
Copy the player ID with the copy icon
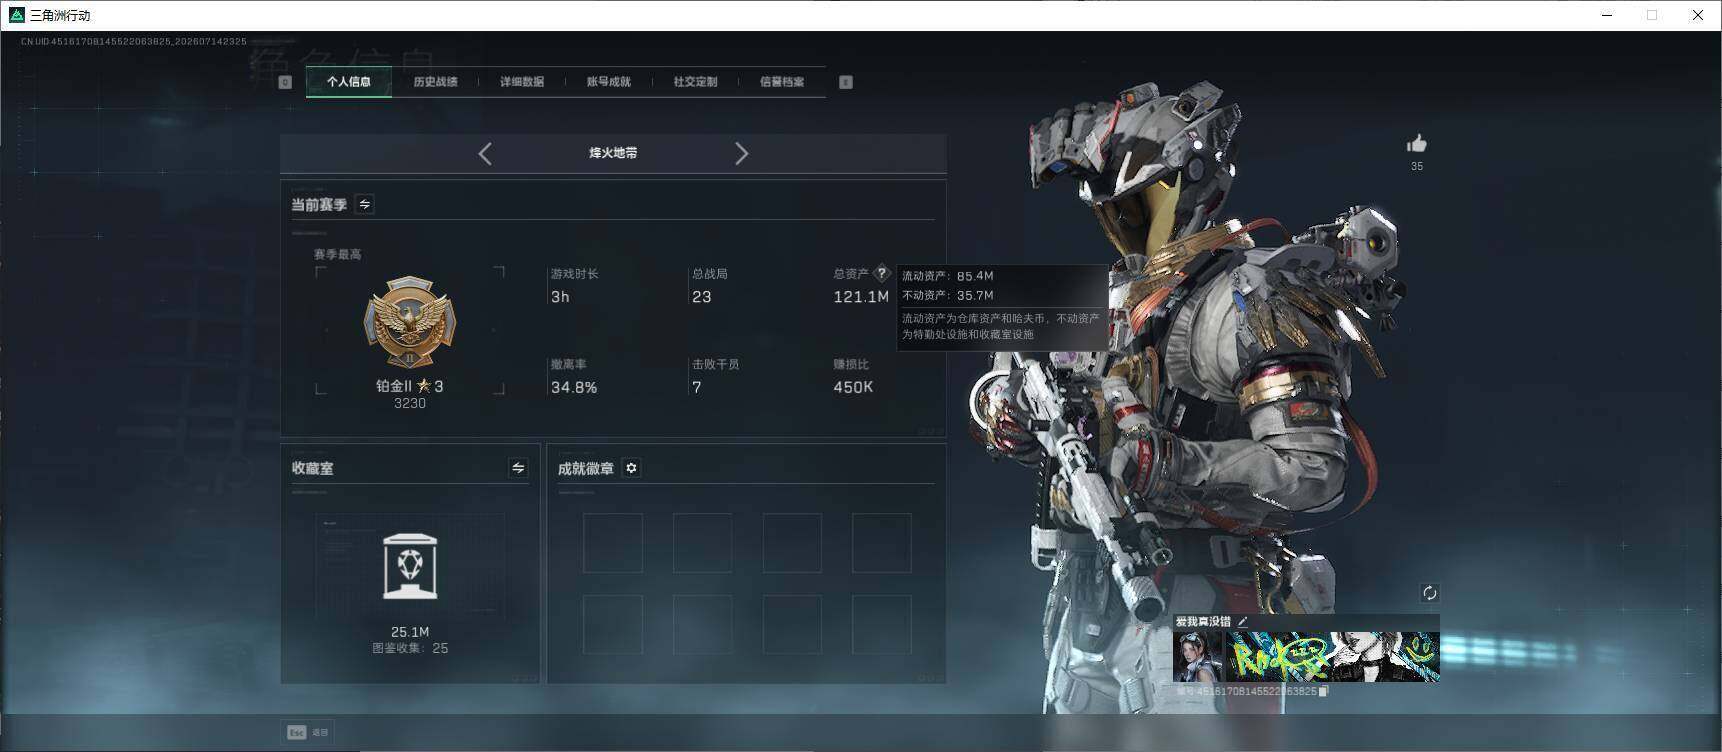click(x=1324, y=691)
